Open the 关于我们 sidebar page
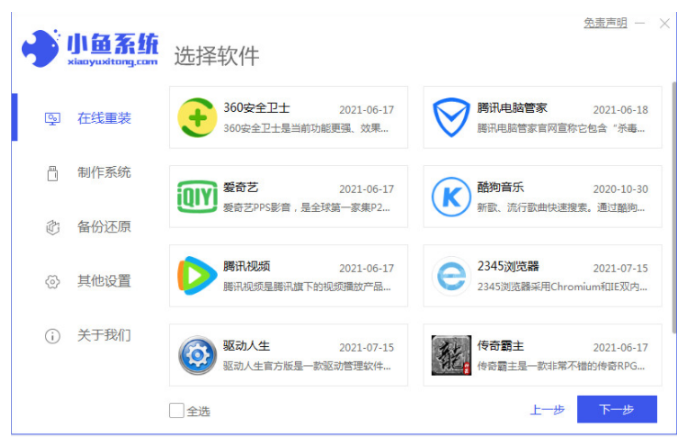The height and width of the screenshot is (442, 686). (104, 335)
